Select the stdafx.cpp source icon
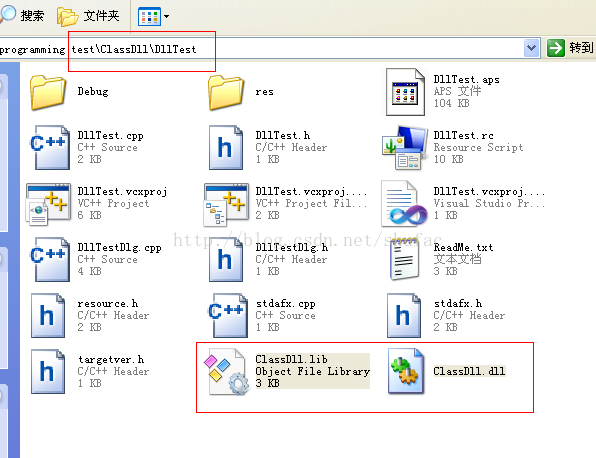Screen dimensions: 596x458 click(x=228, y=315)
